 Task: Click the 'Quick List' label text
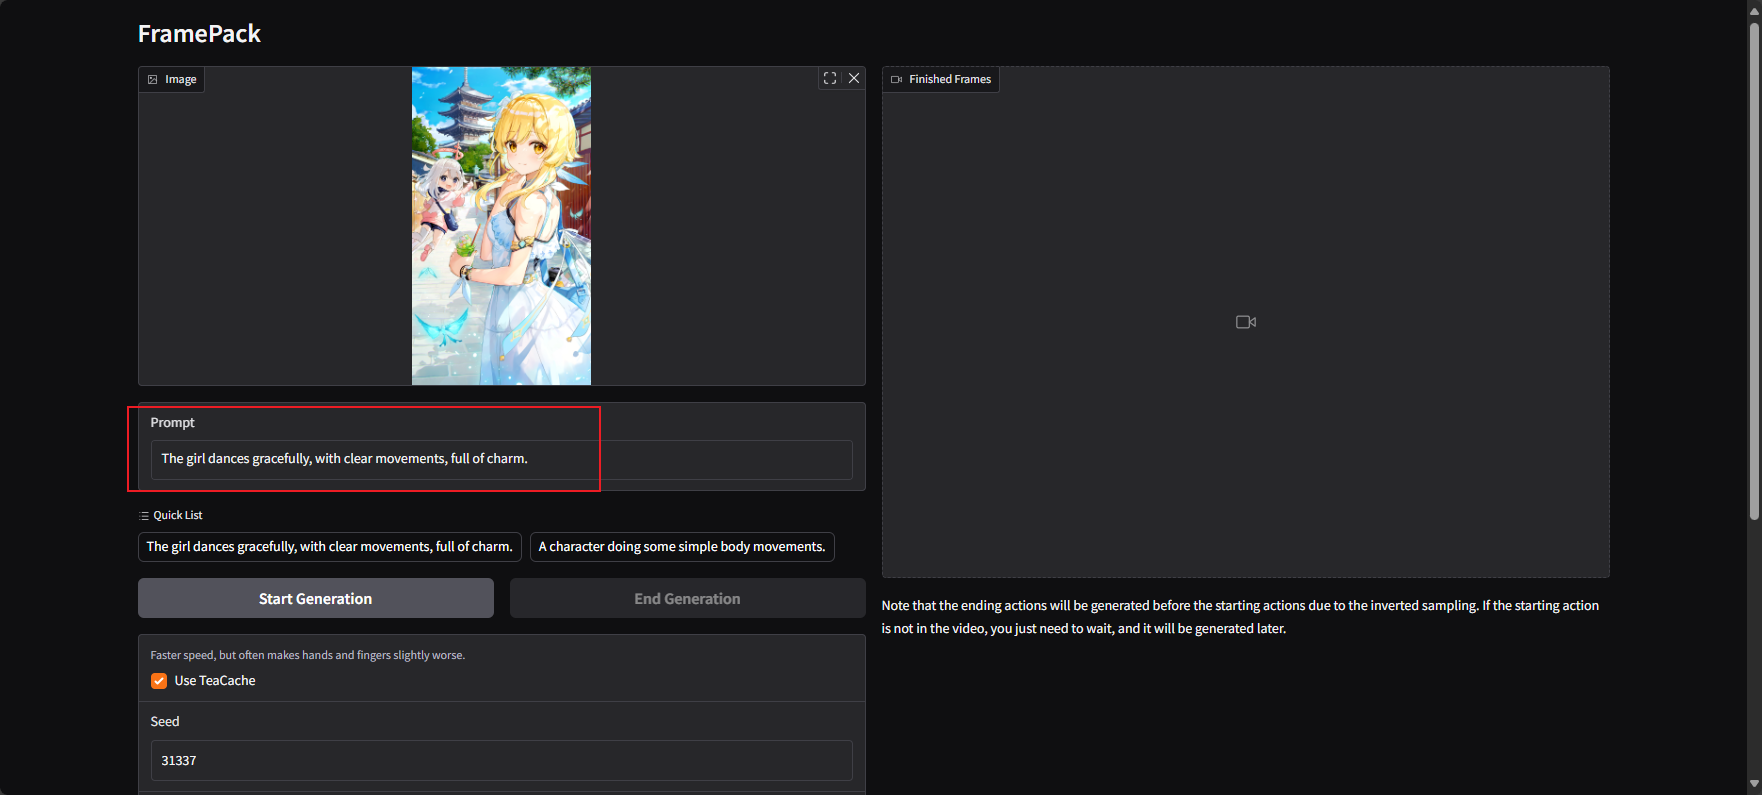[x=178, y=516]
